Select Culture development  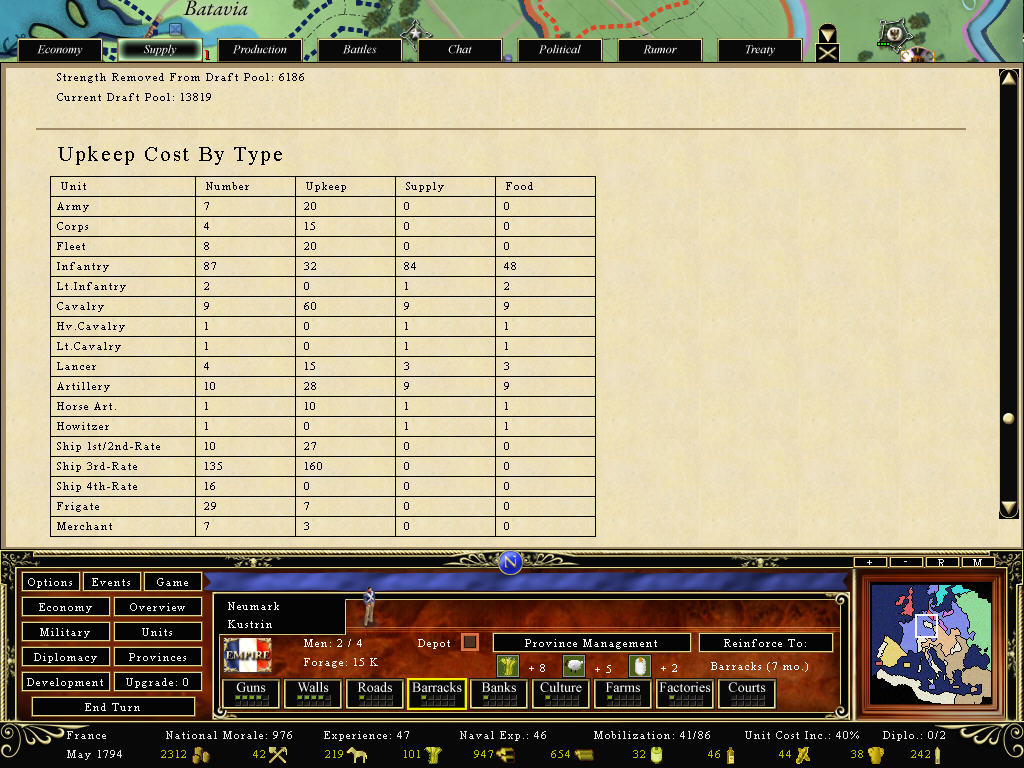[x=561, y=694]
